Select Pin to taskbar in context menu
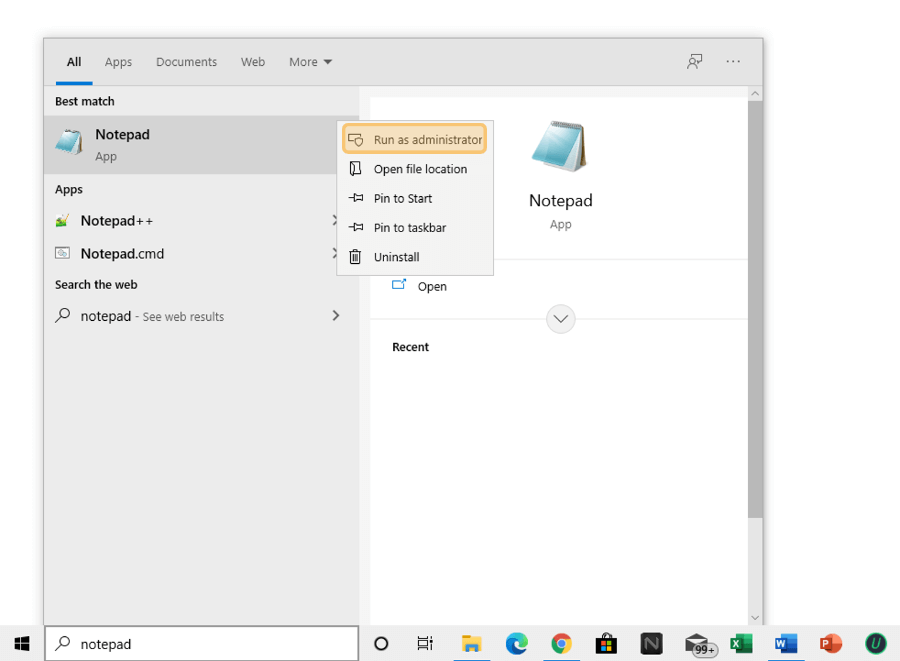 click(x=414, y=227)
